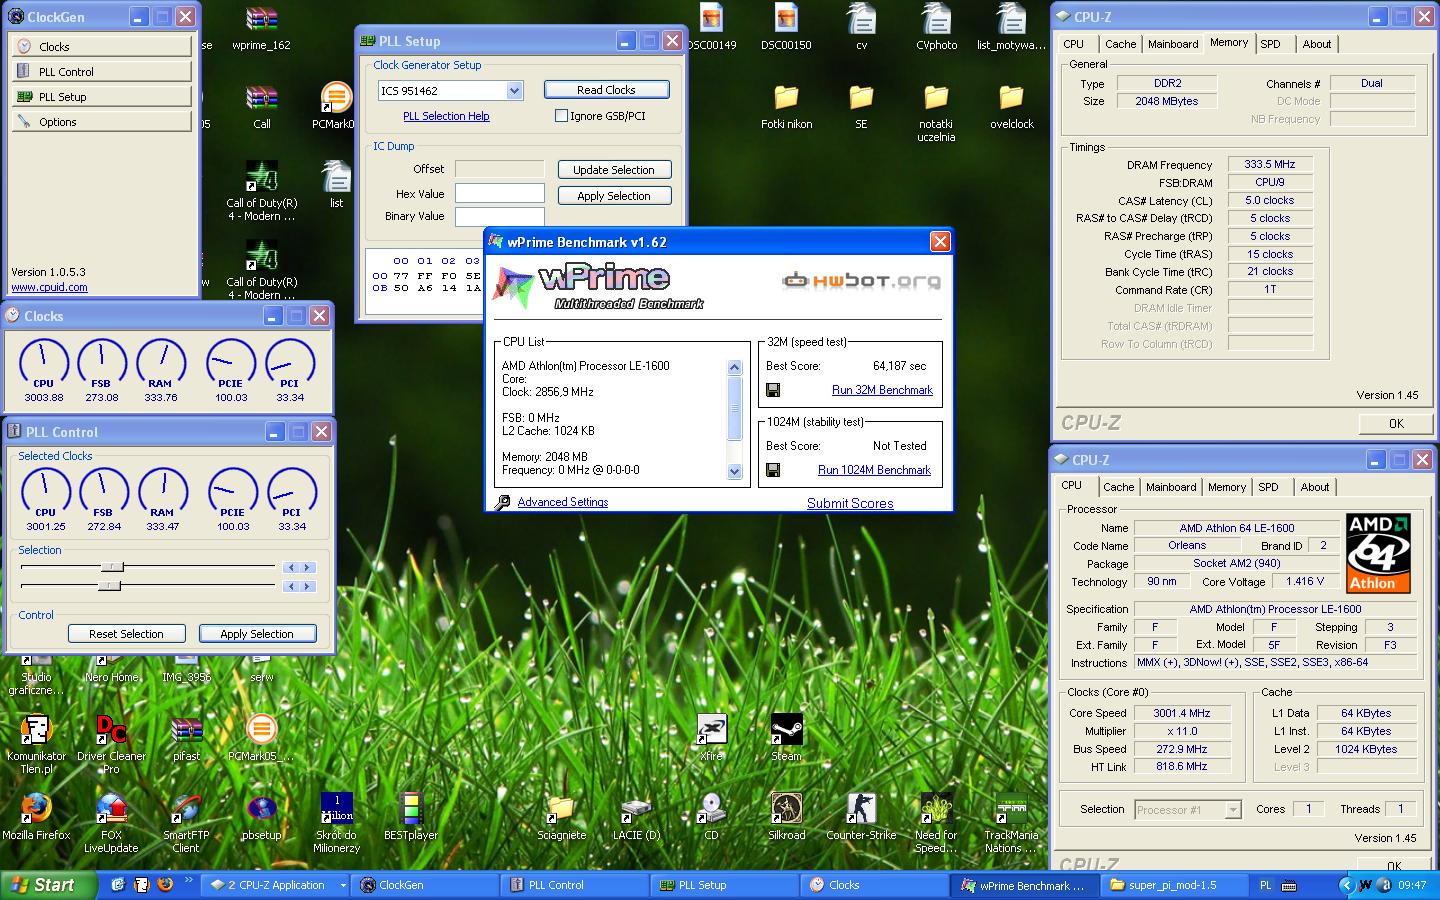Click Run 32M Benchmark link
The image size is (1440, 900).
click(x=882, y=390)
